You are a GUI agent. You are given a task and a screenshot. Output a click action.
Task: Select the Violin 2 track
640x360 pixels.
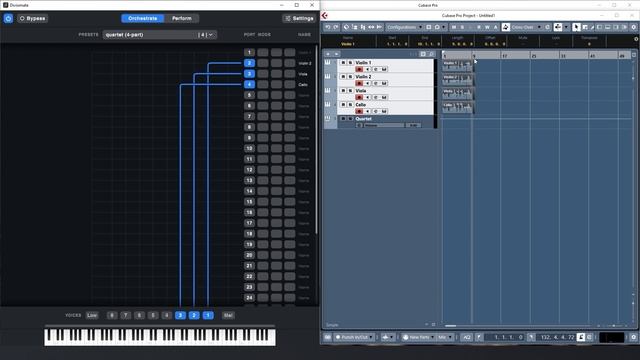(x=386, y=80)
